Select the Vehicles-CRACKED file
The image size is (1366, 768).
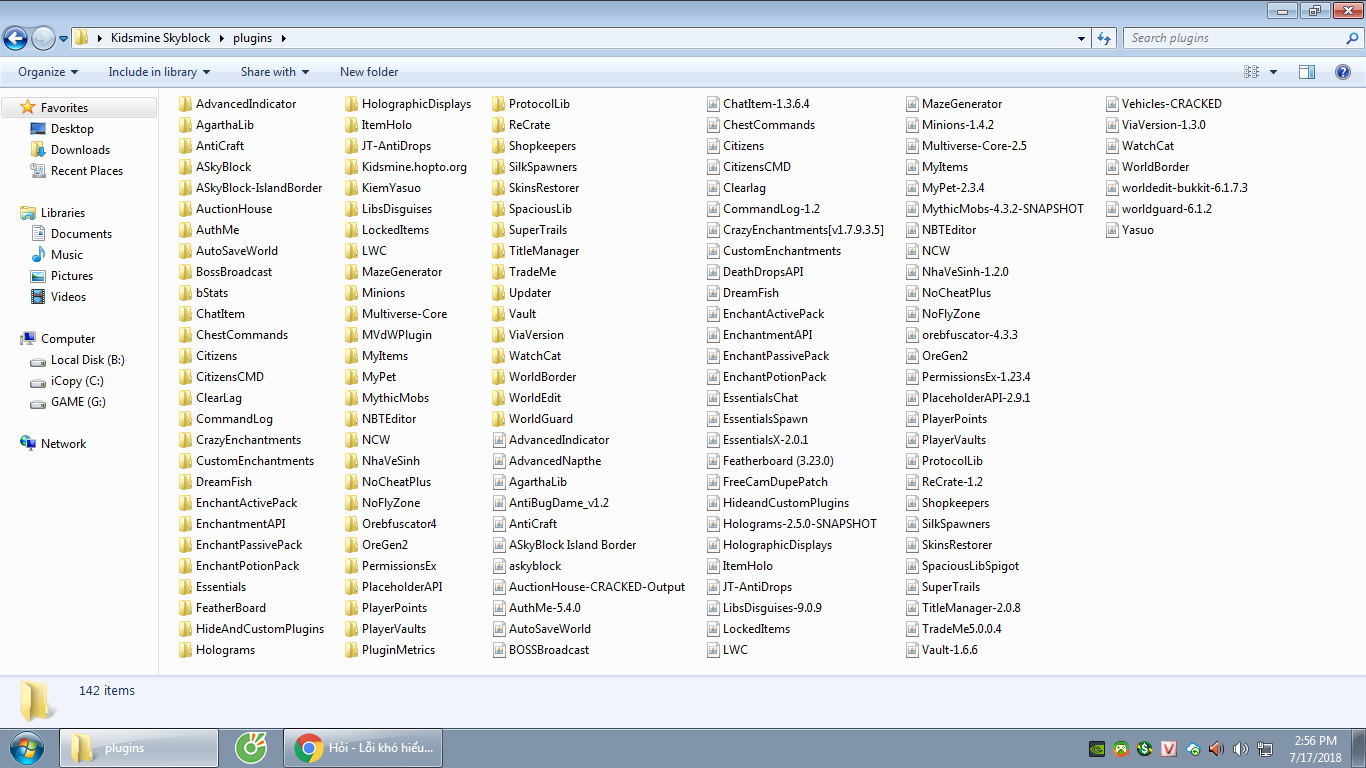[1163, 104]
